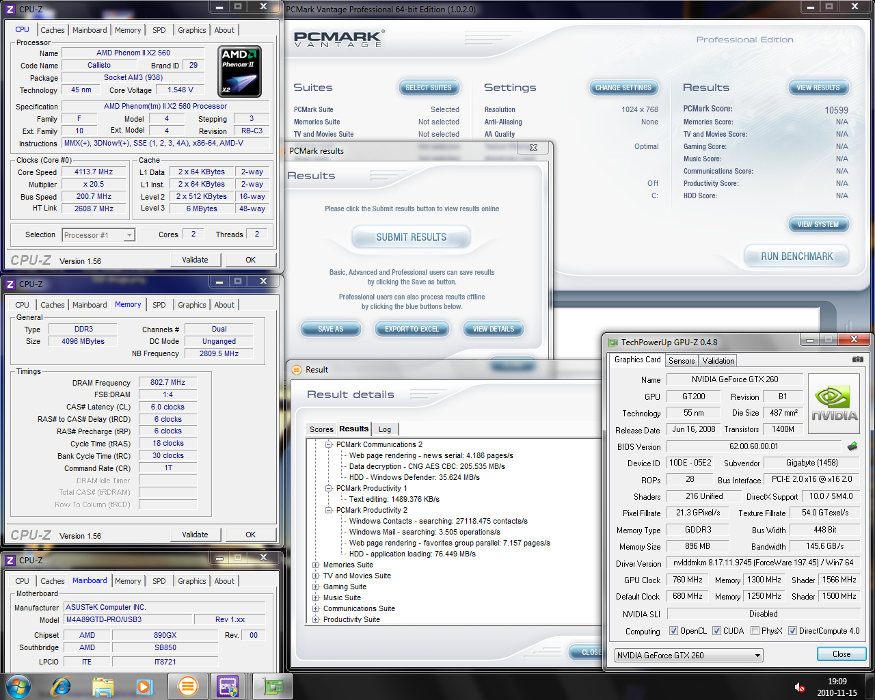Image resolution: width=875 pixels, height=700 pixels.
Task: Click the Close button in GPU-Z
Action: [x=842, y=654]
